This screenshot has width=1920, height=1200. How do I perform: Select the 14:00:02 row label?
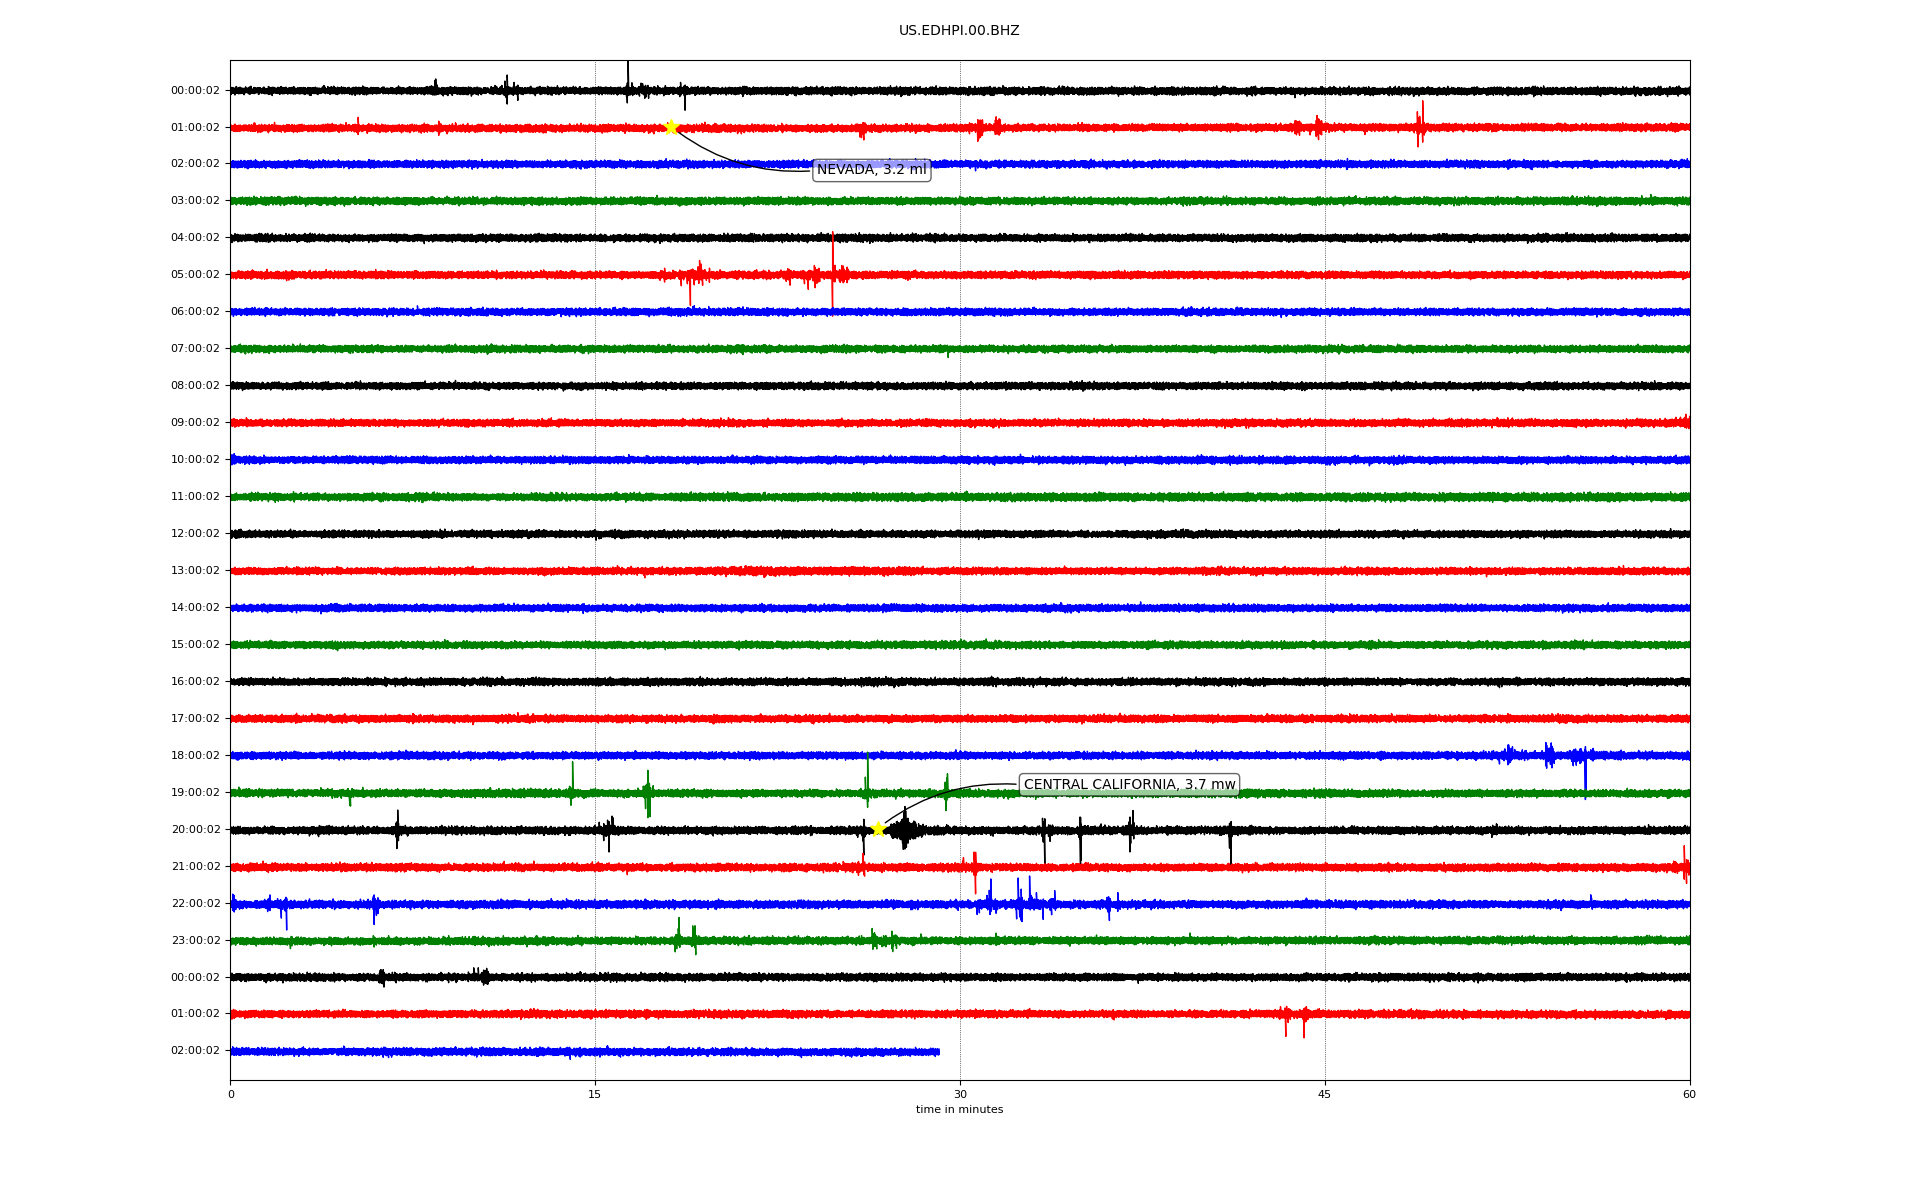(195, 608)
